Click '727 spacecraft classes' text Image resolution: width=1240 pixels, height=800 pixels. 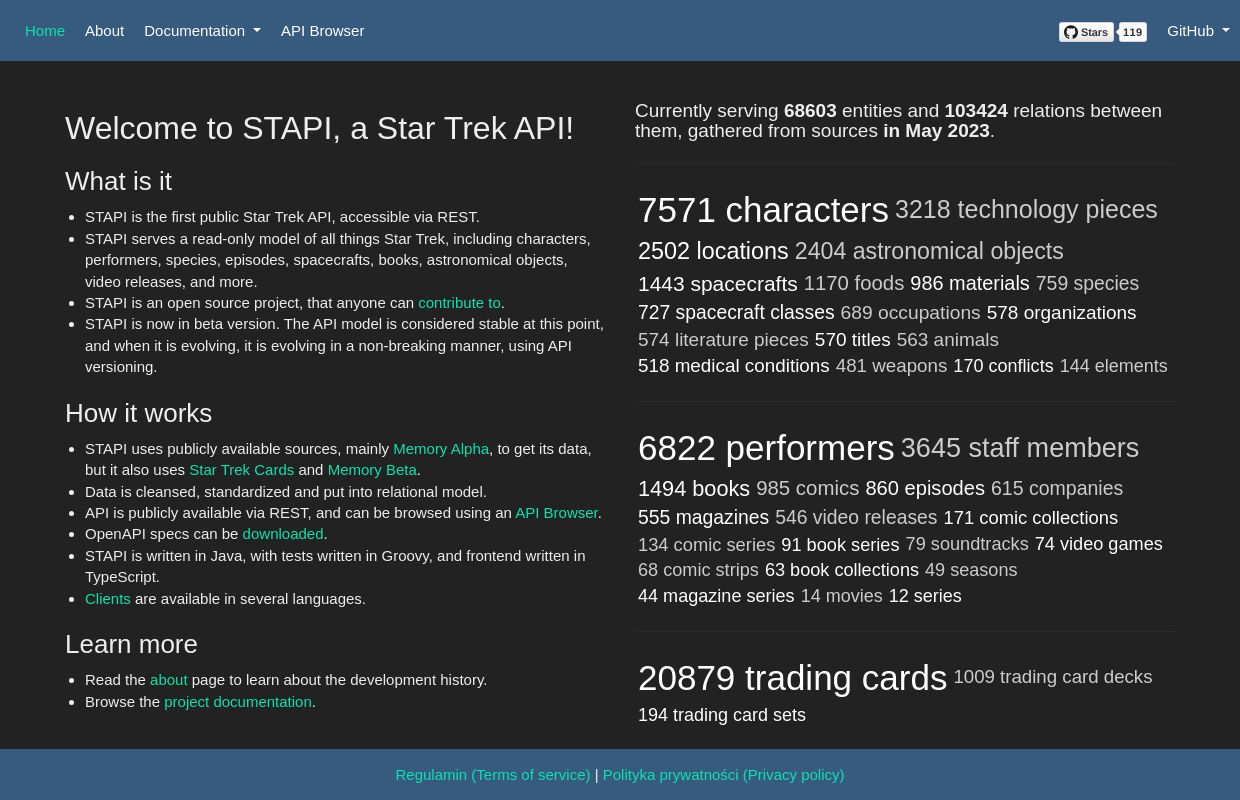tap(736, 313)
